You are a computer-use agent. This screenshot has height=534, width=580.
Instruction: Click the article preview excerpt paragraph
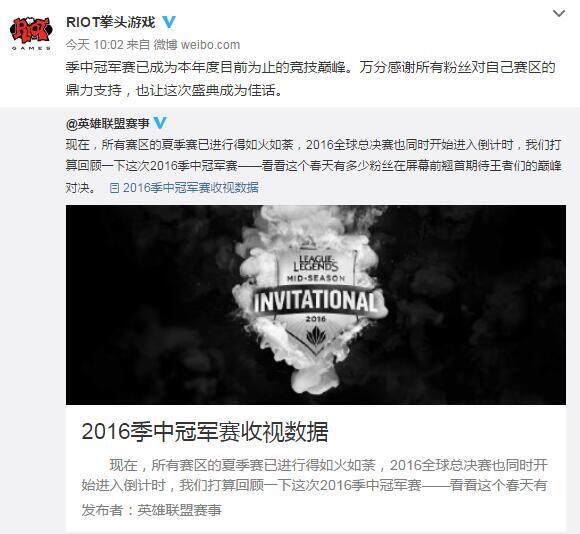click(314, 475)
